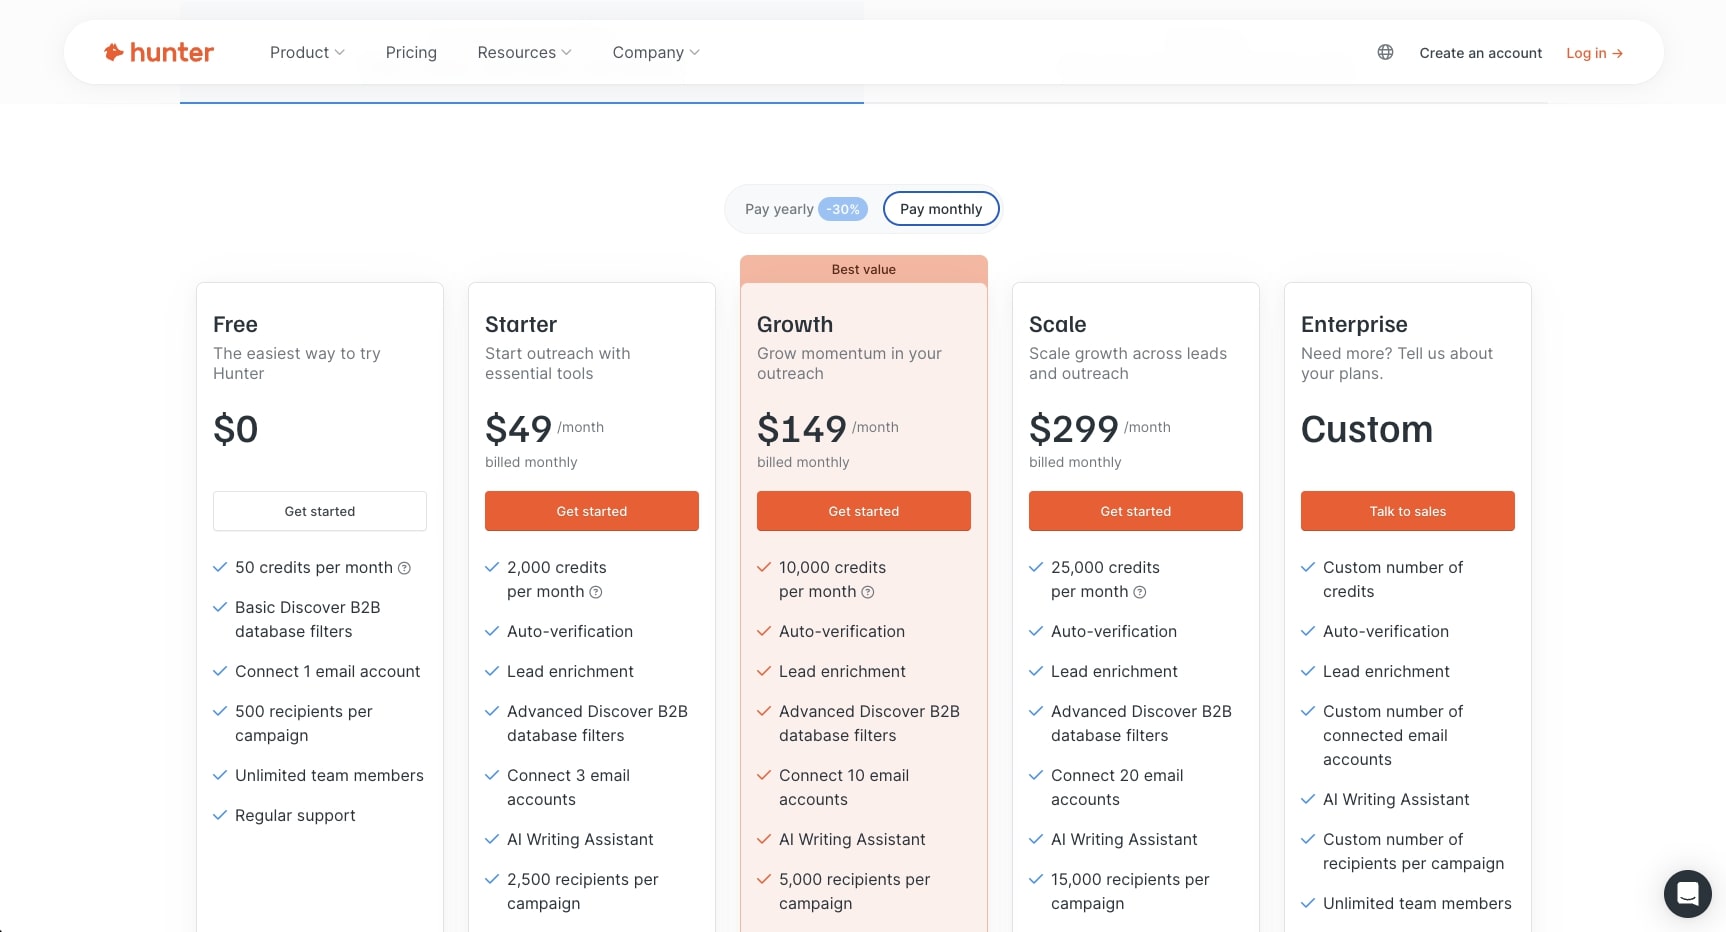The width and height of the screenshot is (1726, 932).
Task: Click 'Basic Discover B2B database filters'
Action: pos(308,619)
